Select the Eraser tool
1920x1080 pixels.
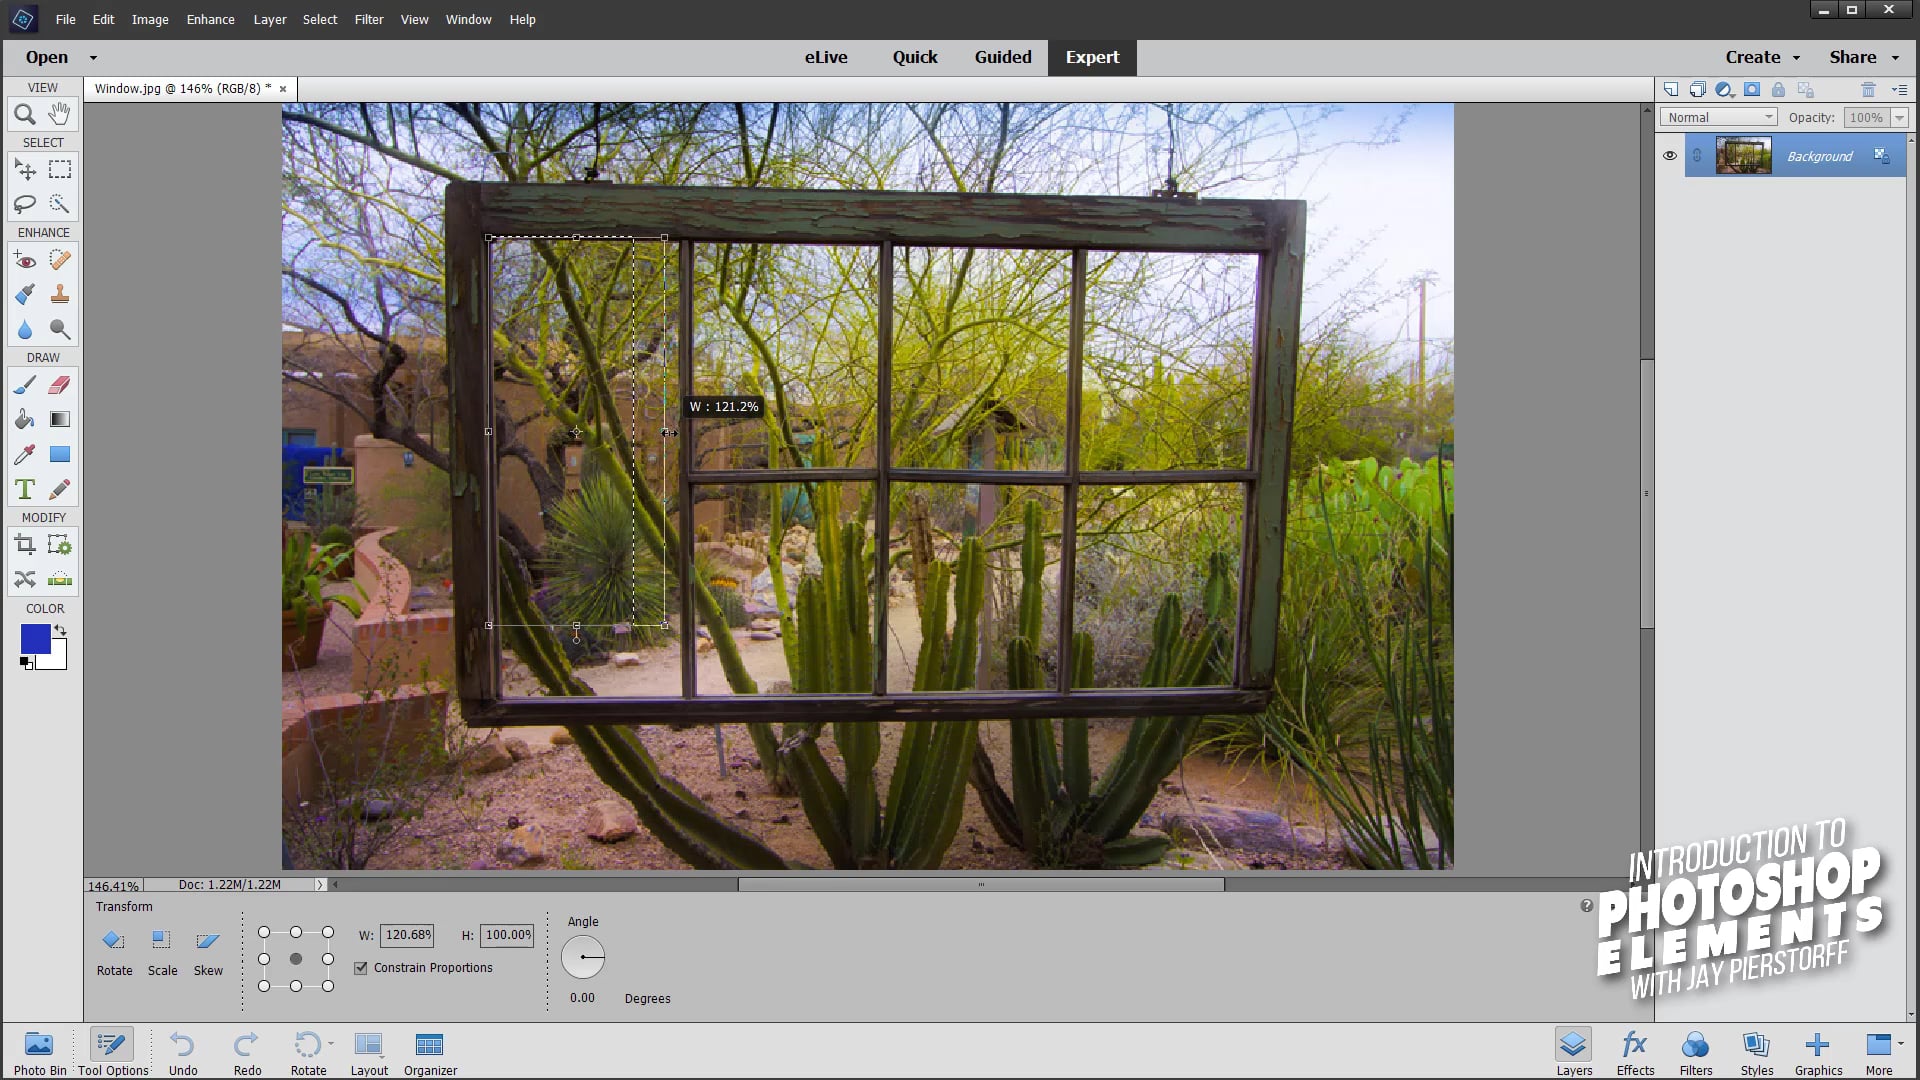point(60,385)
